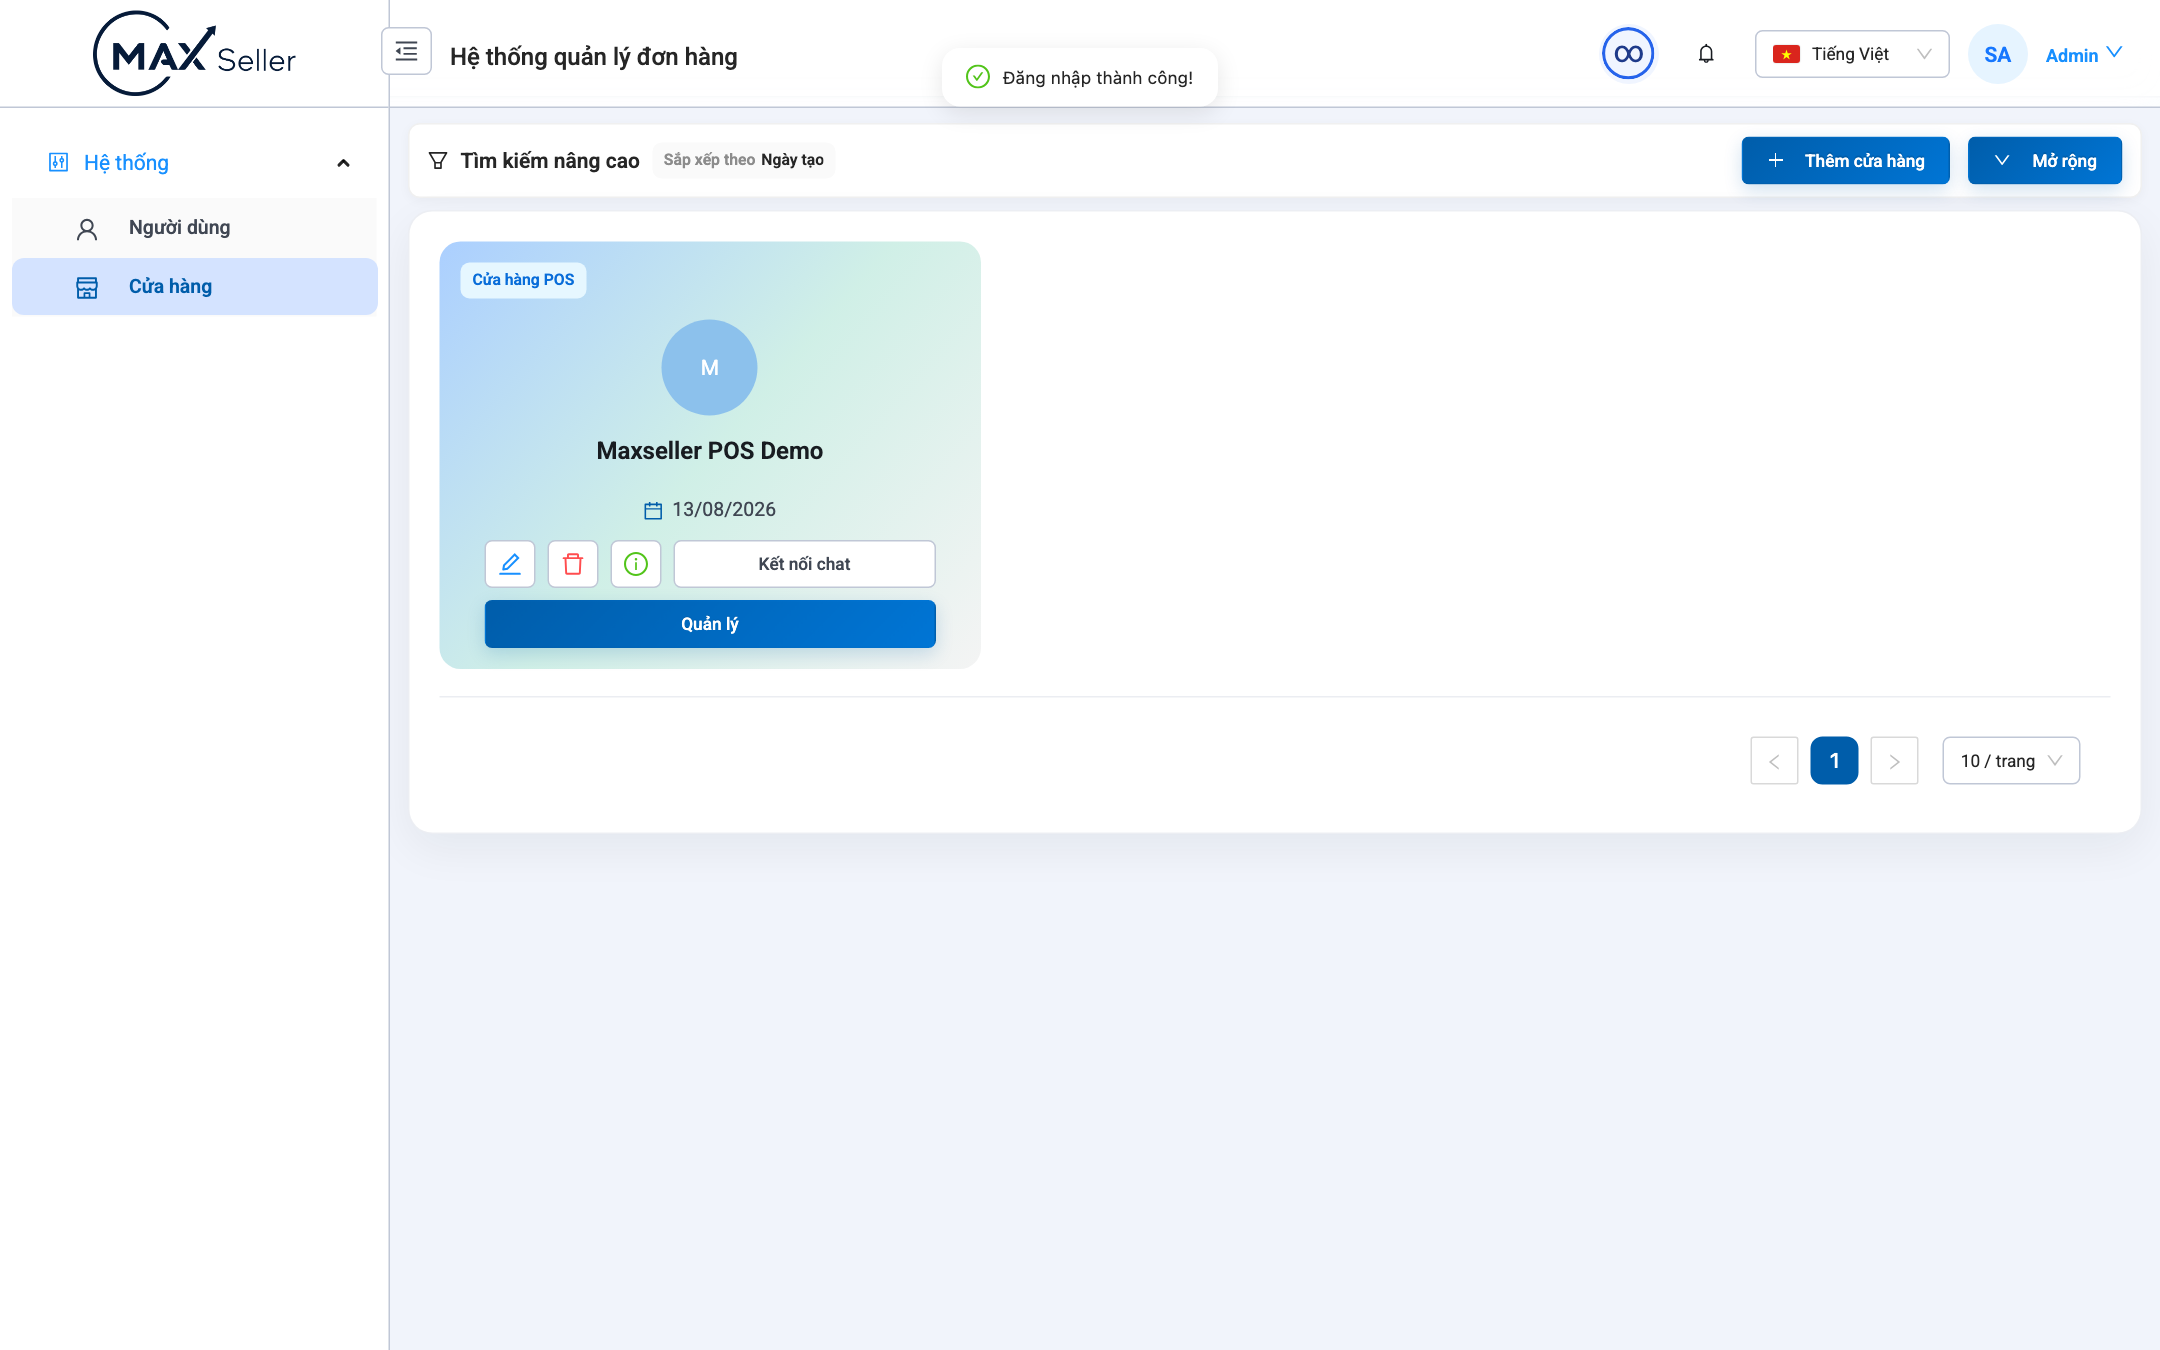Click the Đăng nhập thành công! notification
The height and width of the screenshot is (1350, 2160).
1080,78
